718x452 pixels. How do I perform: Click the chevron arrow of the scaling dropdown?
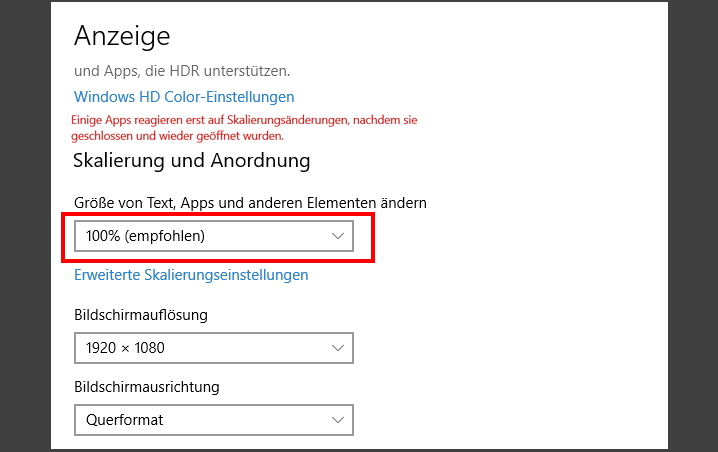[337, 237]
